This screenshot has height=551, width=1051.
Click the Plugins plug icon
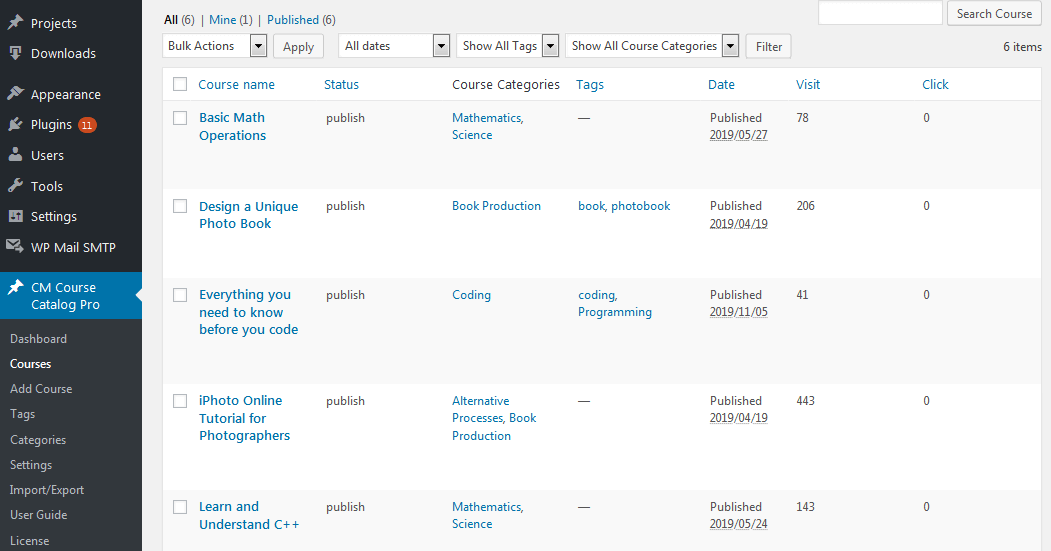(x=15, y=125)
